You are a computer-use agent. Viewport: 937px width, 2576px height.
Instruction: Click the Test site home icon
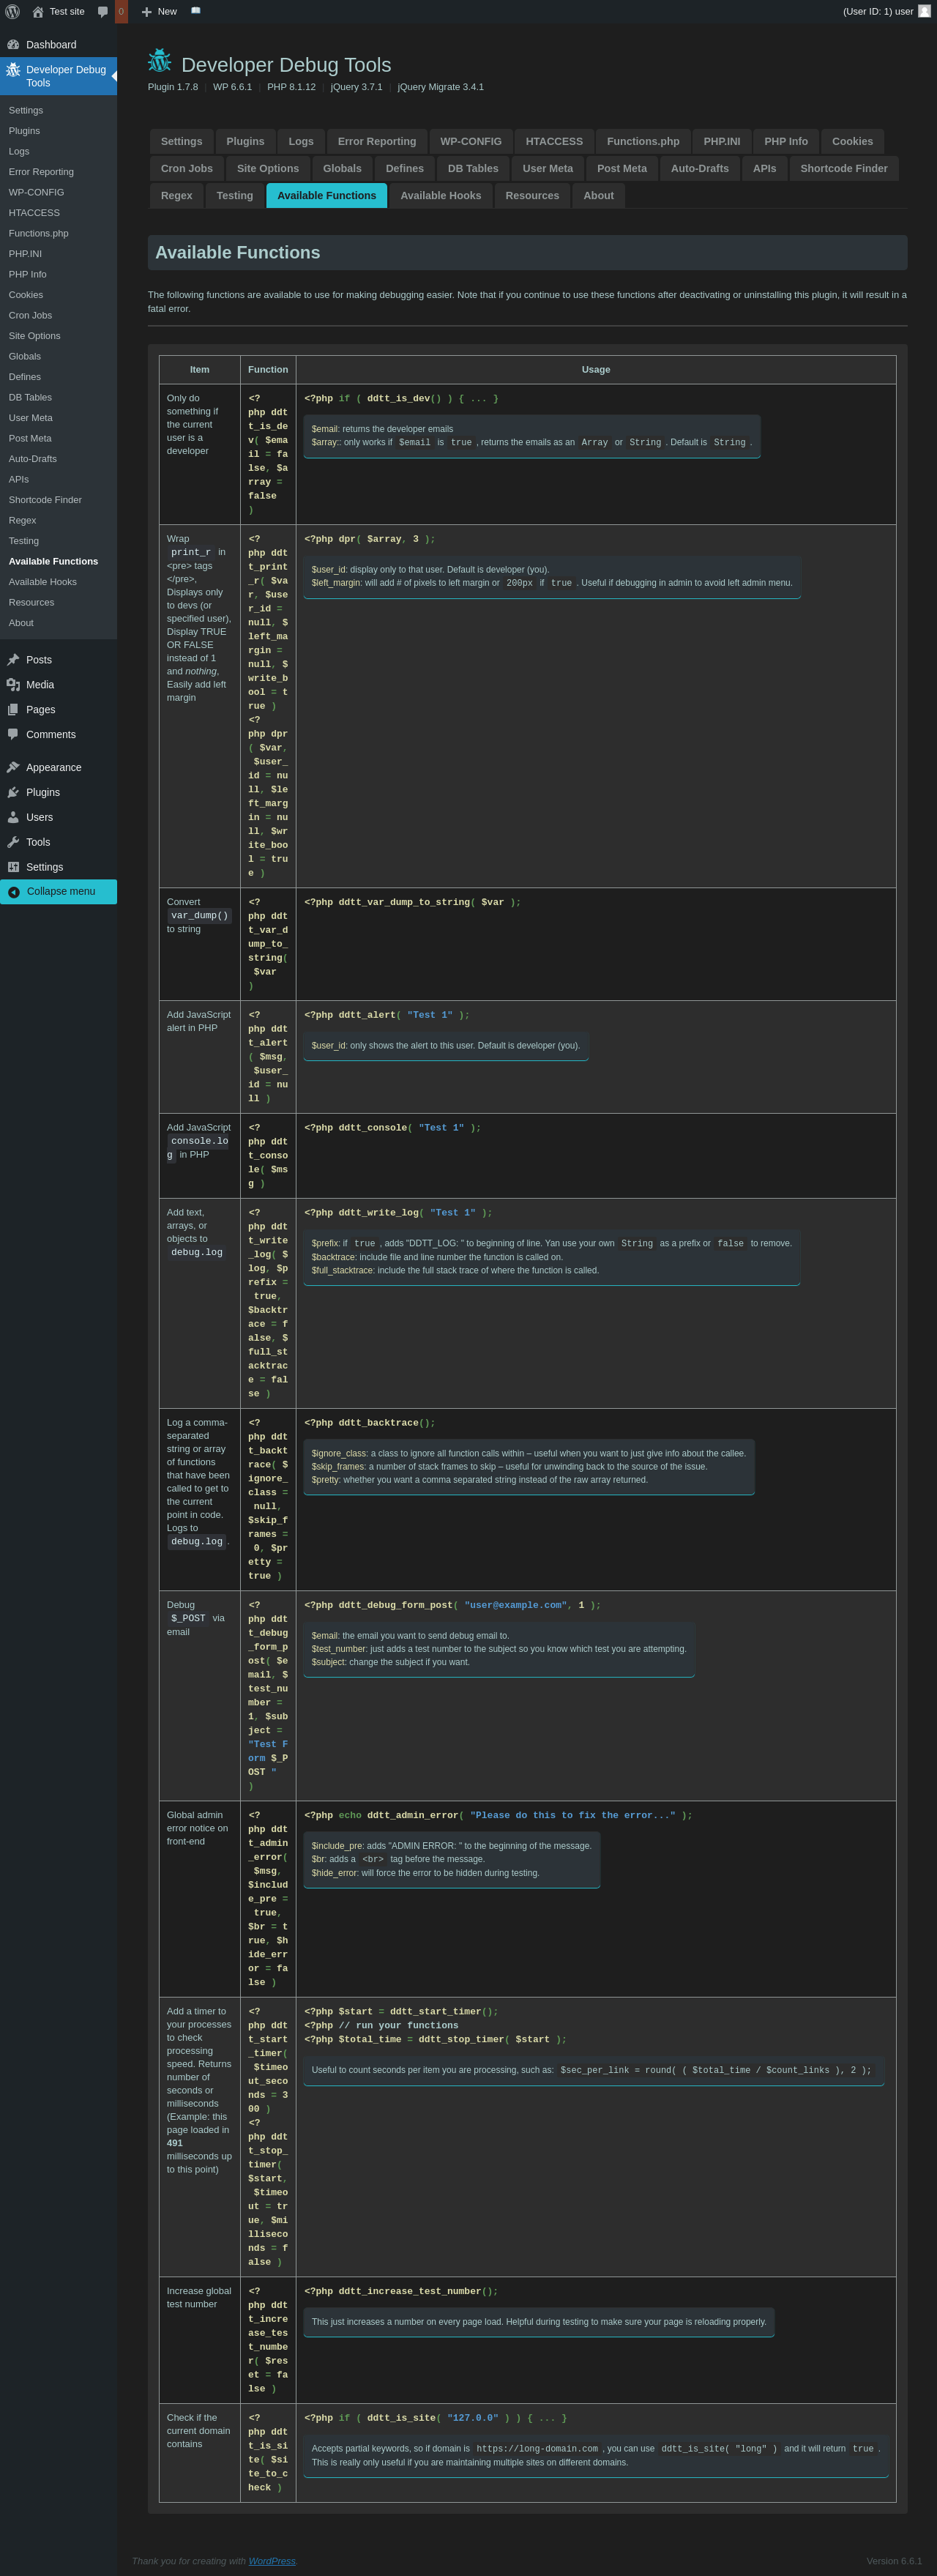point(38,12)
